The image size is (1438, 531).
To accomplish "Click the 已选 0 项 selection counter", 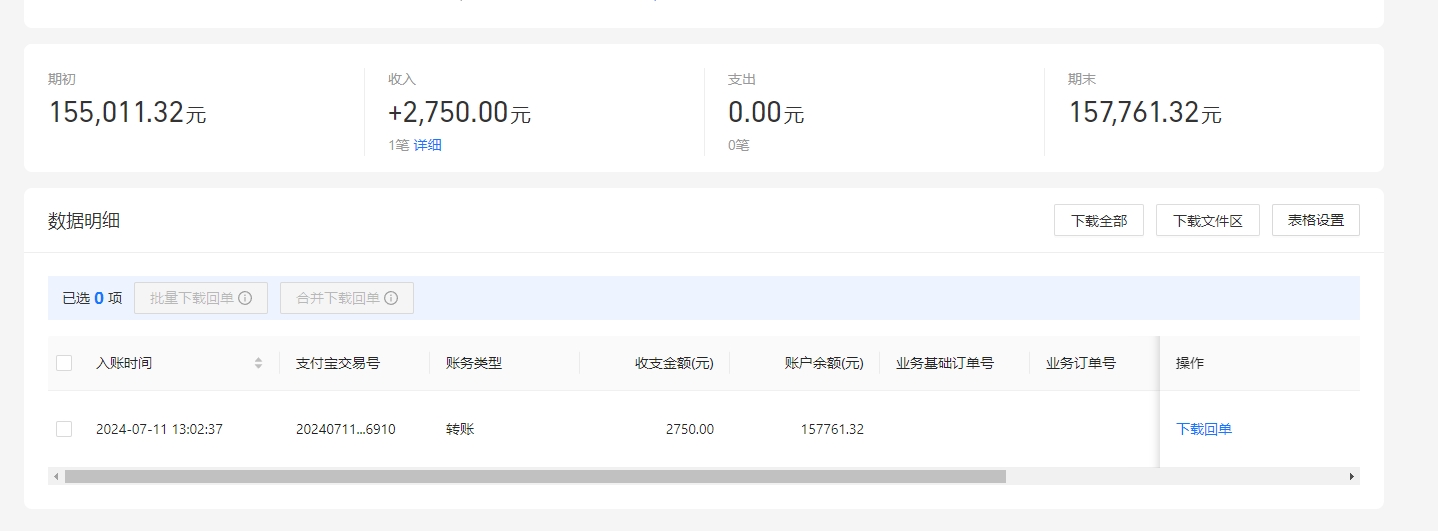I will pos(92,298).
